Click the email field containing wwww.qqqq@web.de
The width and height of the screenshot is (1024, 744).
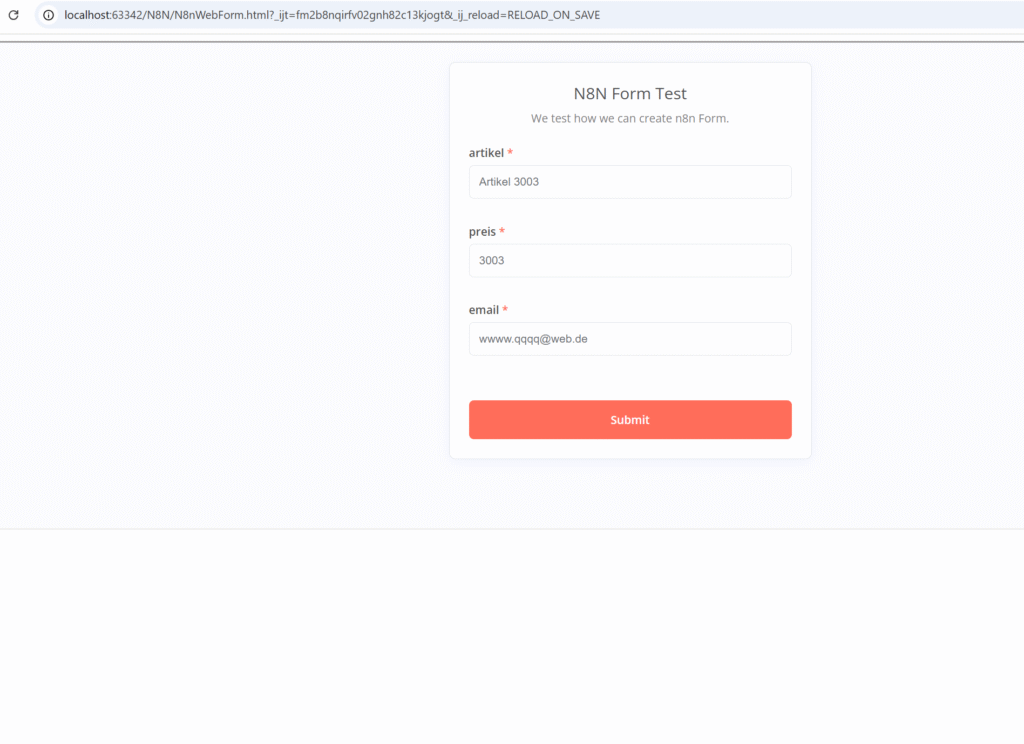pos(630,338)
